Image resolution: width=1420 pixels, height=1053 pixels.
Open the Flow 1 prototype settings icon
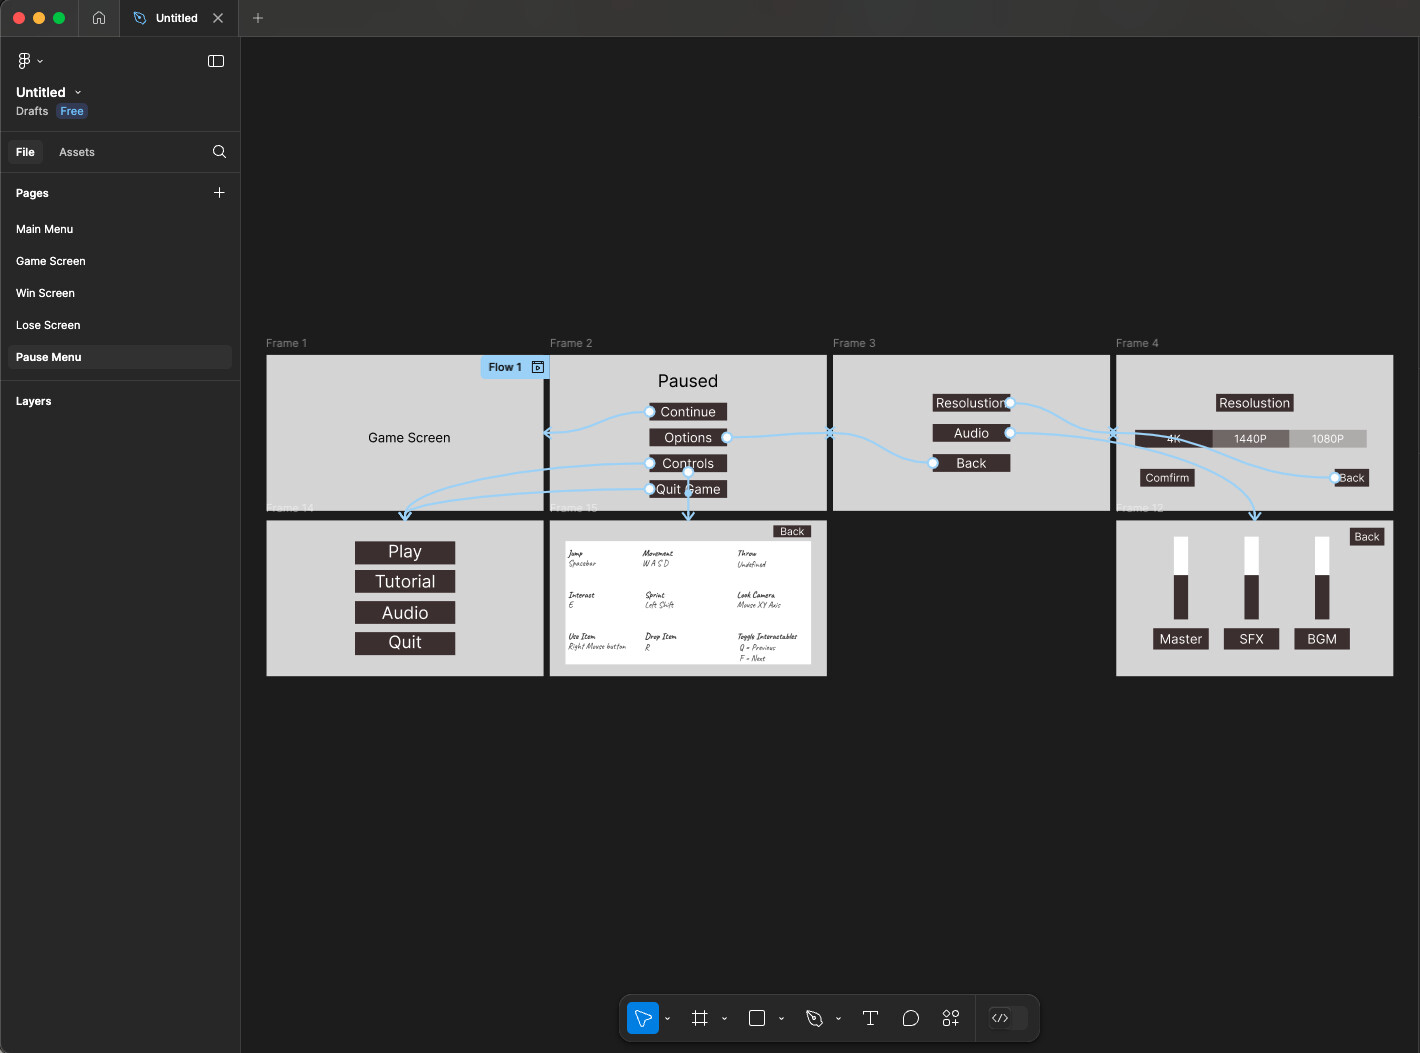click(538, 367)
